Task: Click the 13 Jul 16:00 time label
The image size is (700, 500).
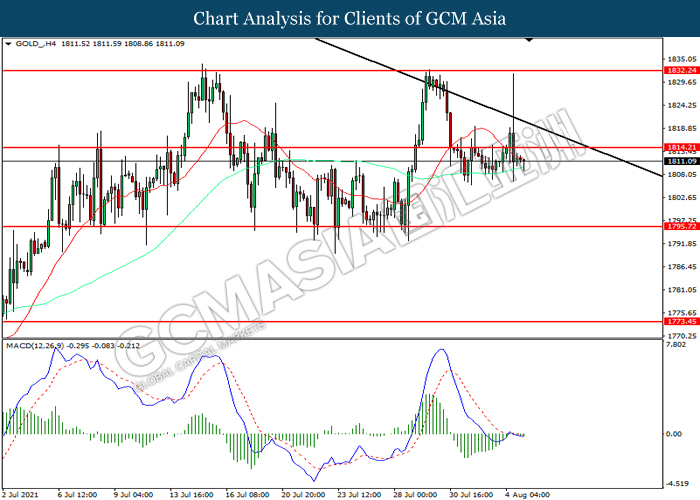Action: 191,495
